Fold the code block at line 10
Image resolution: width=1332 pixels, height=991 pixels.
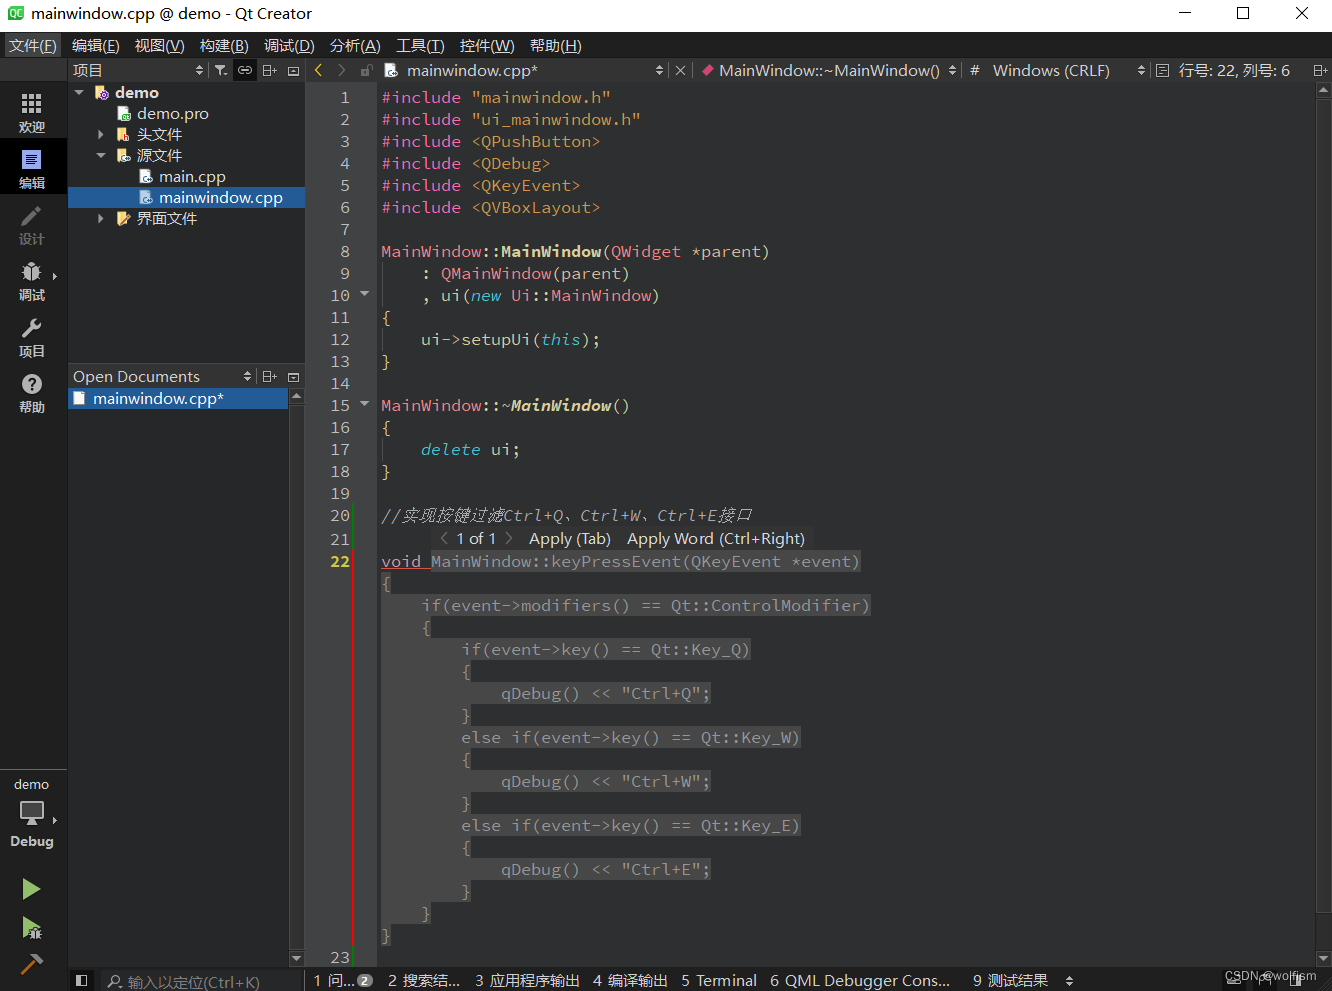[364, 294]
